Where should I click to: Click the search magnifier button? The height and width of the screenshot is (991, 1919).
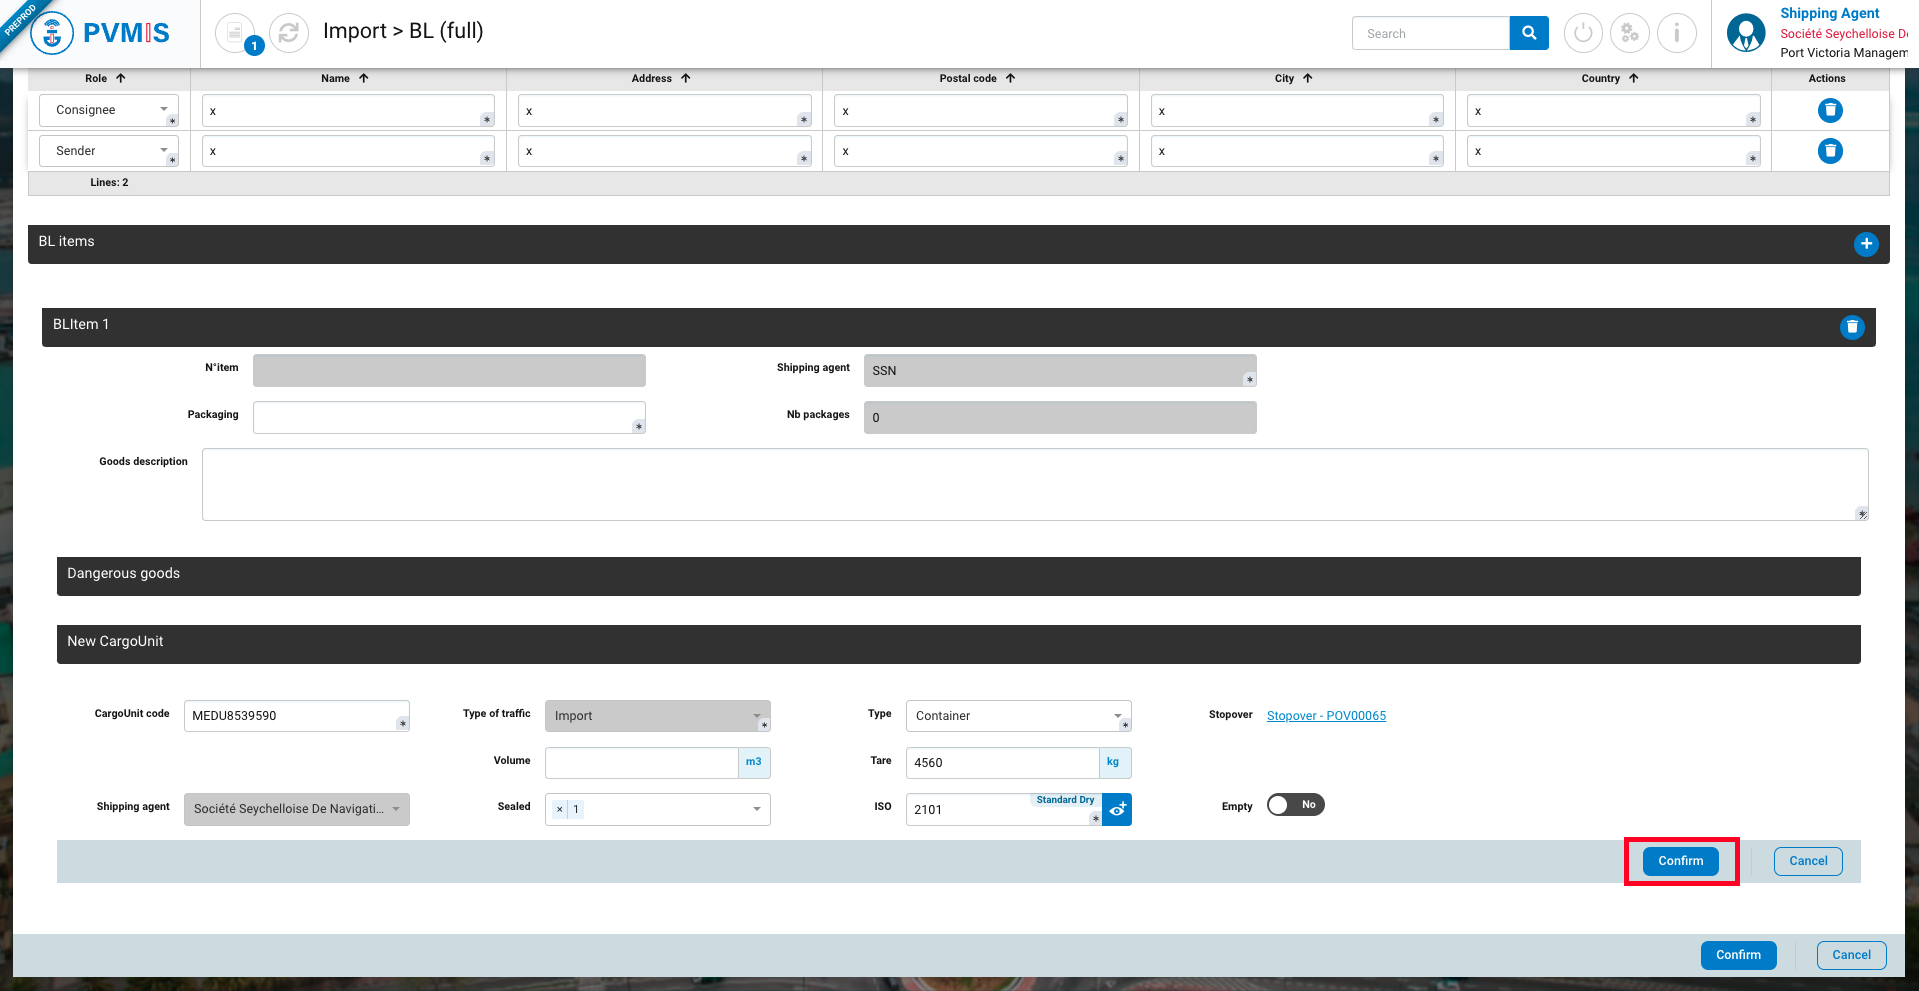click(x=1528, y=33)
